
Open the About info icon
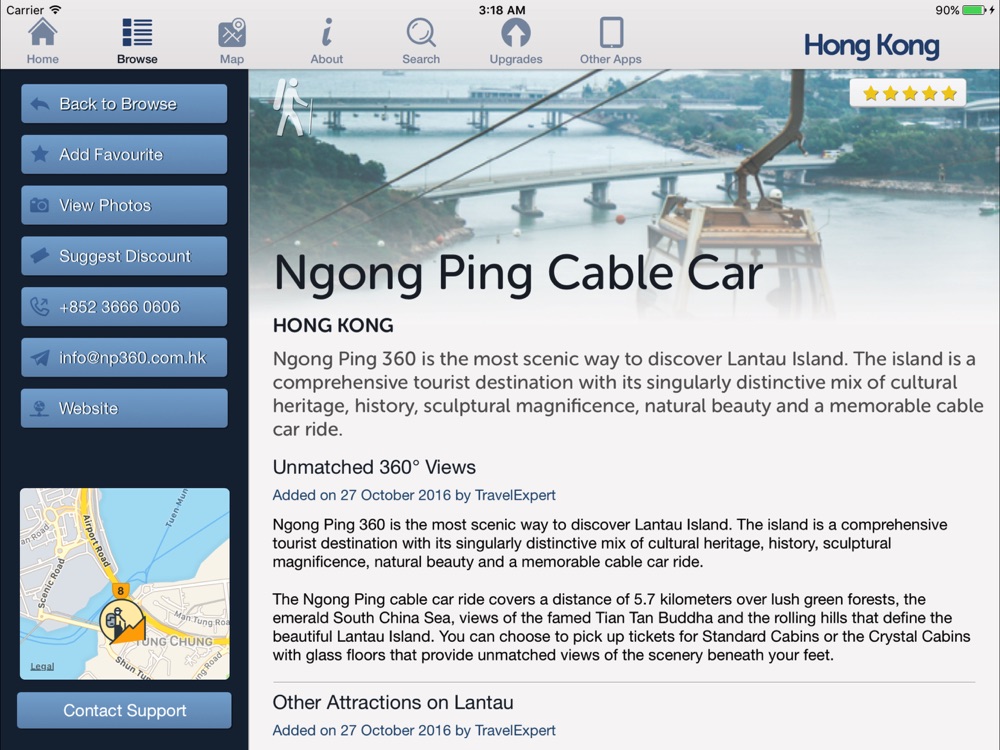tap(327, 33)
